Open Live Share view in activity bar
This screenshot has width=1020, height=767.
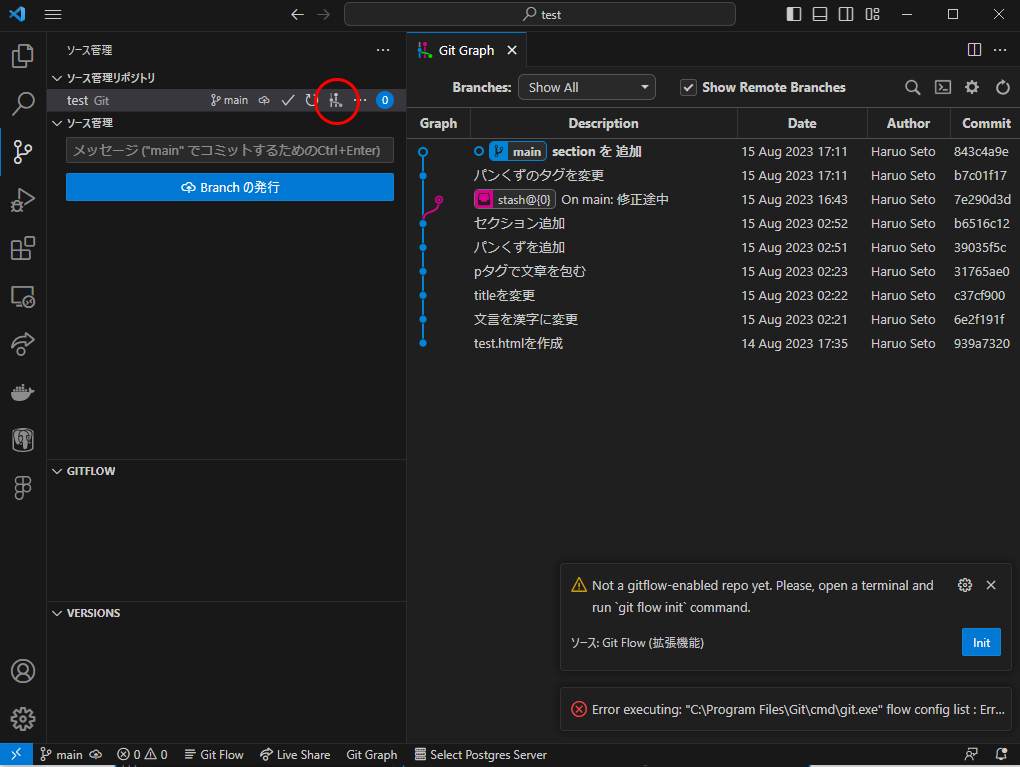(23, 344)
